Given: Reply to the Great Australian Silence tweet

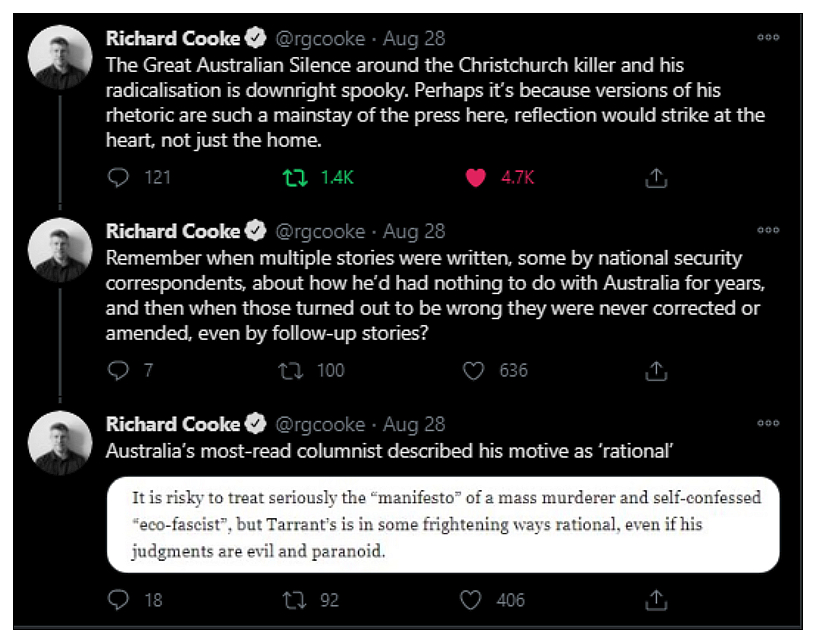Looking at the screenshot, I should (x=117, y=178).
